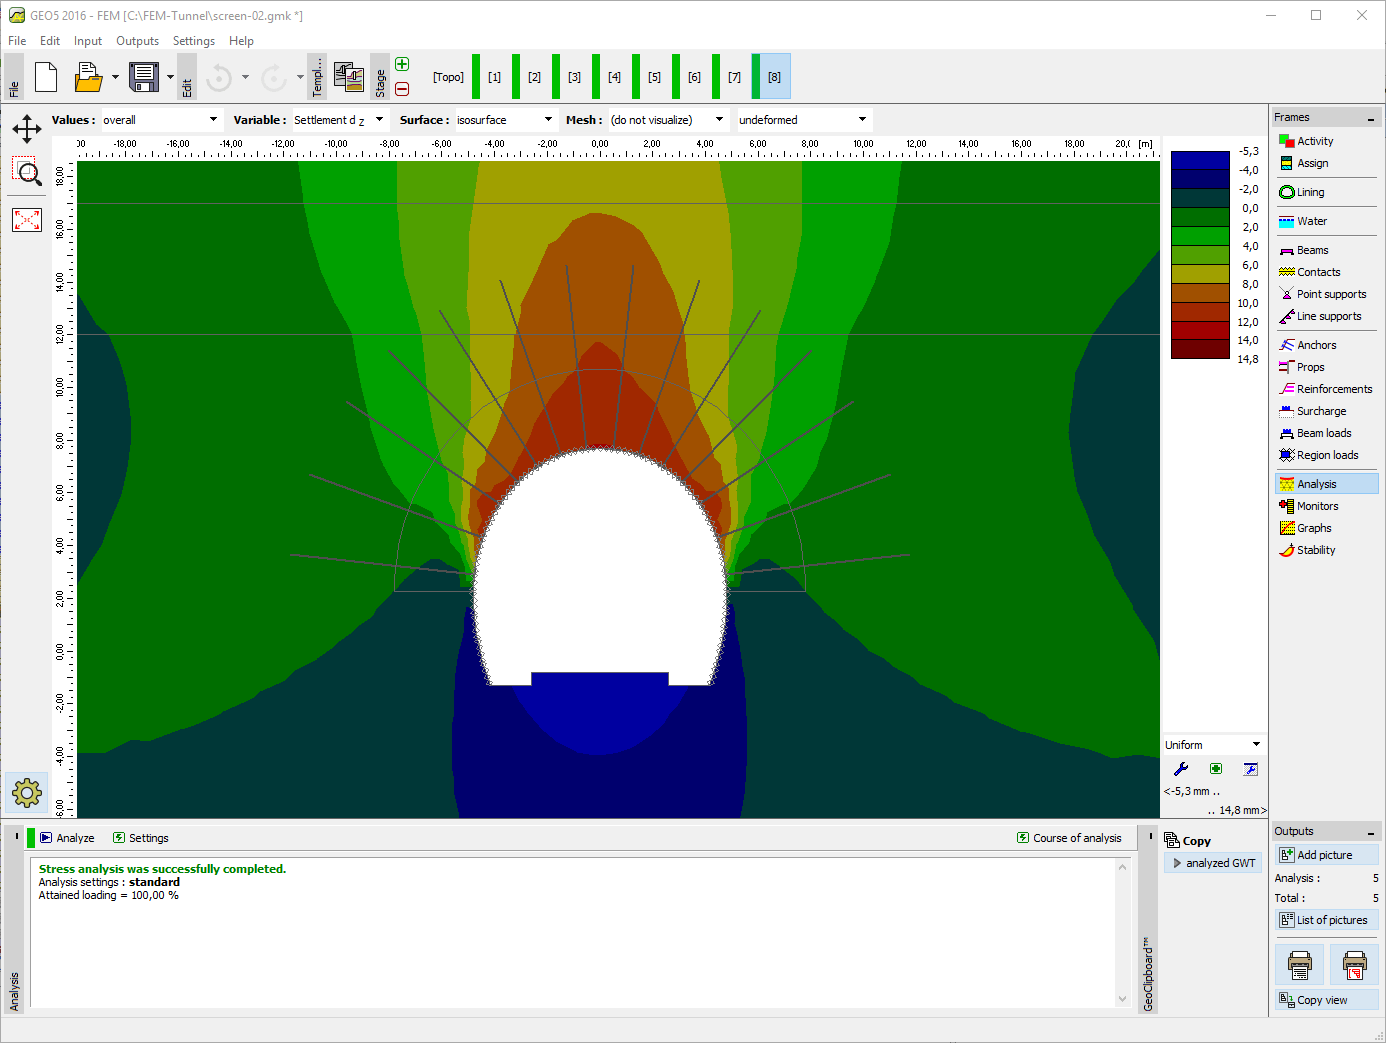
Task: Switch to construction stage [5] tab
Action: (x=654, y=77)
